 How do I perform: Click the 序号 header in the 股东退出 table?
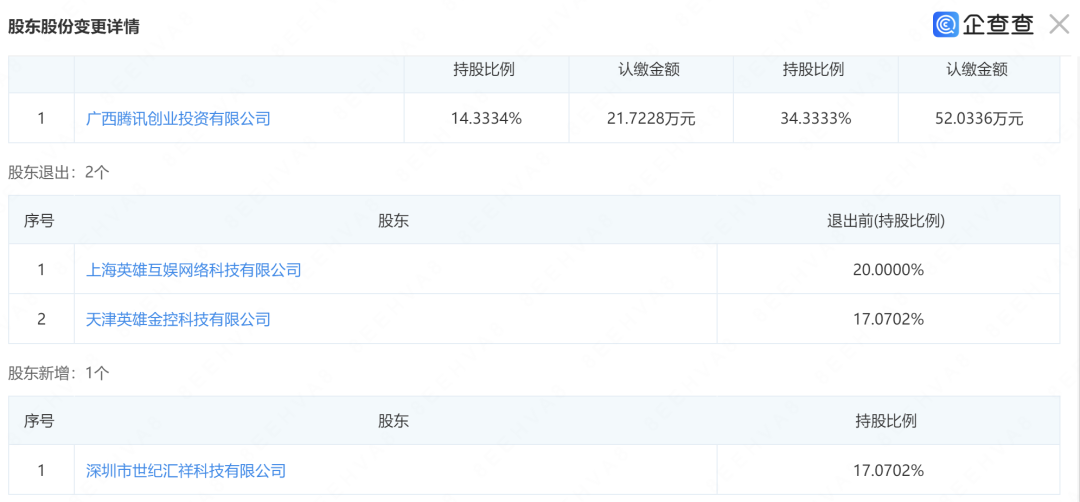click(x=40, y=221)
